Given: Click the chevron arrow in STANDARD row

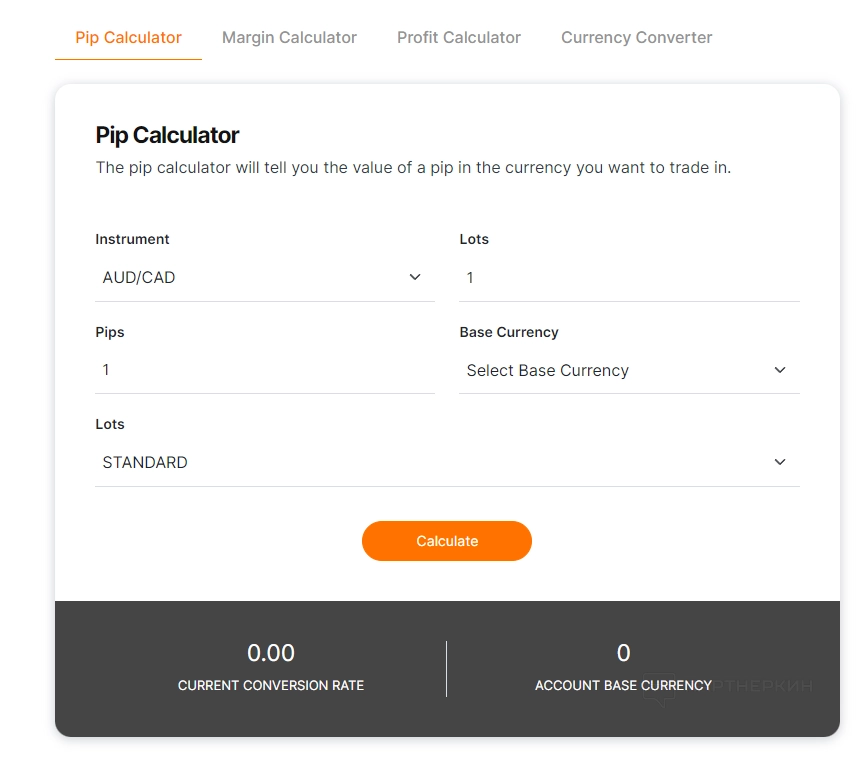Looking at the screenshot, I should click(780, 462).
